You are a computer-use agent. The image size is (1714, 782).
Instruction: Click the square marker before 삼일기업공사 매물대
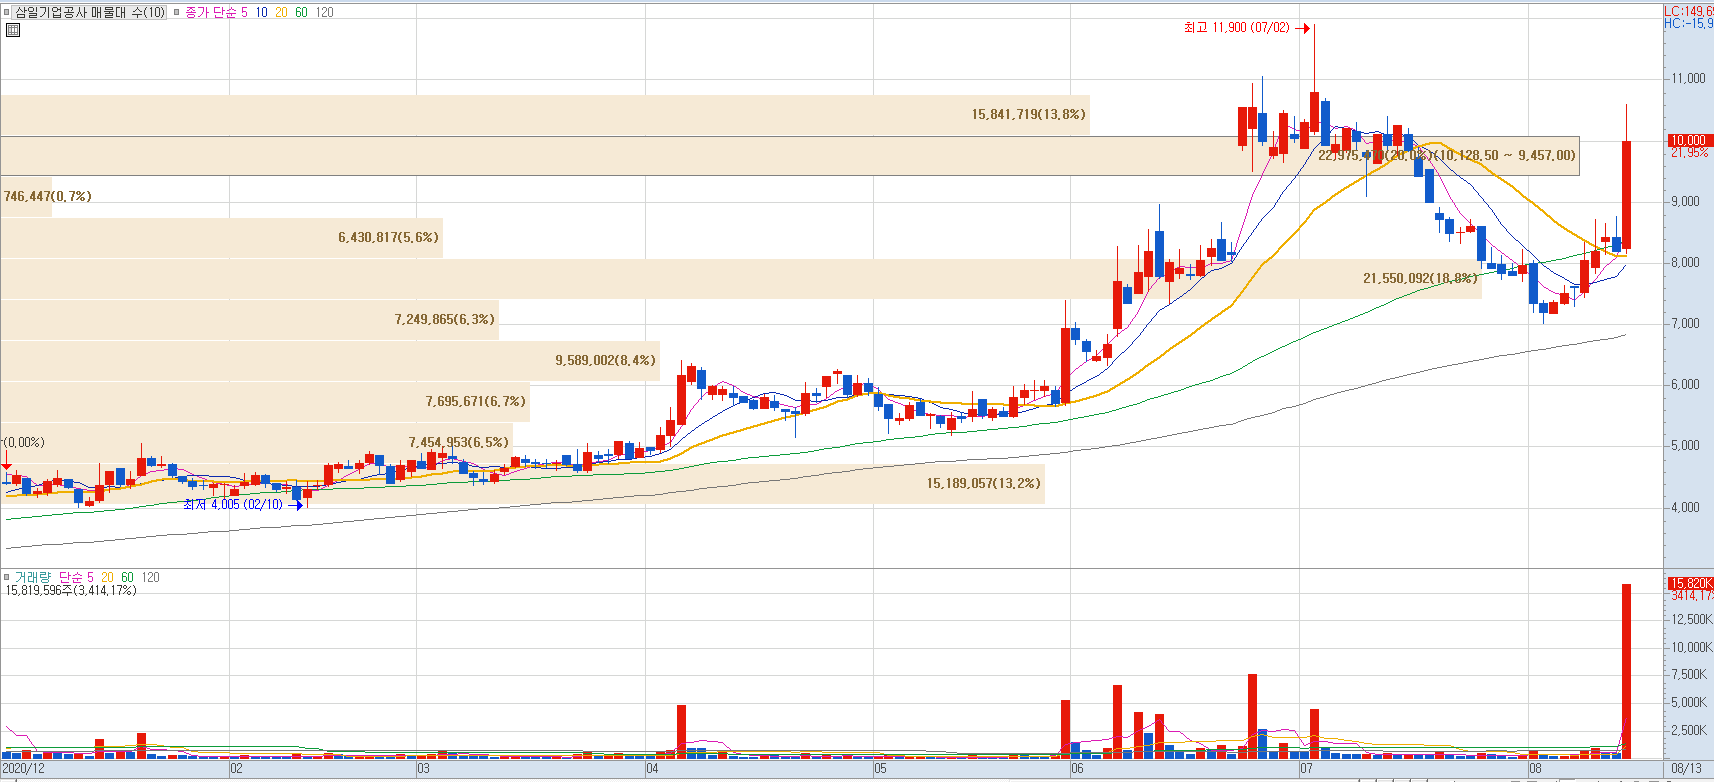pyautogui.click(x=6, y=13)
